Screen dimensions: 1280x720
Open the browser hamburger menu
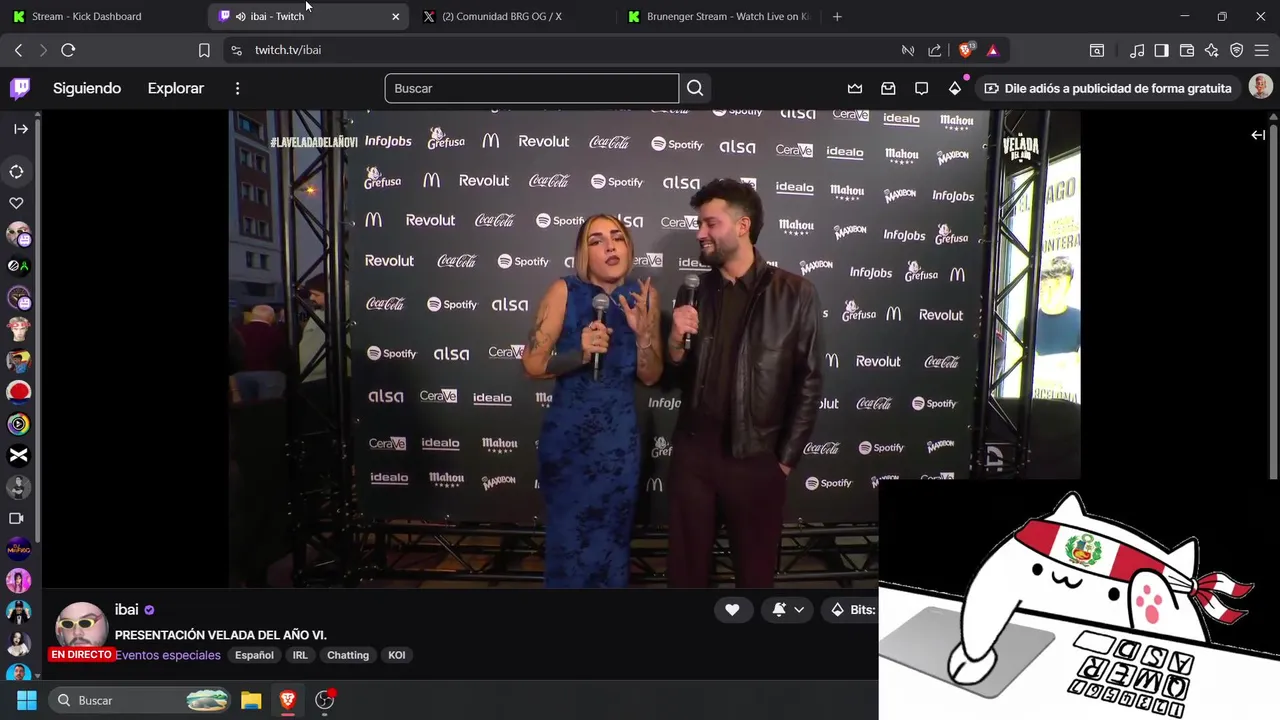click(x=1262, y=50)
